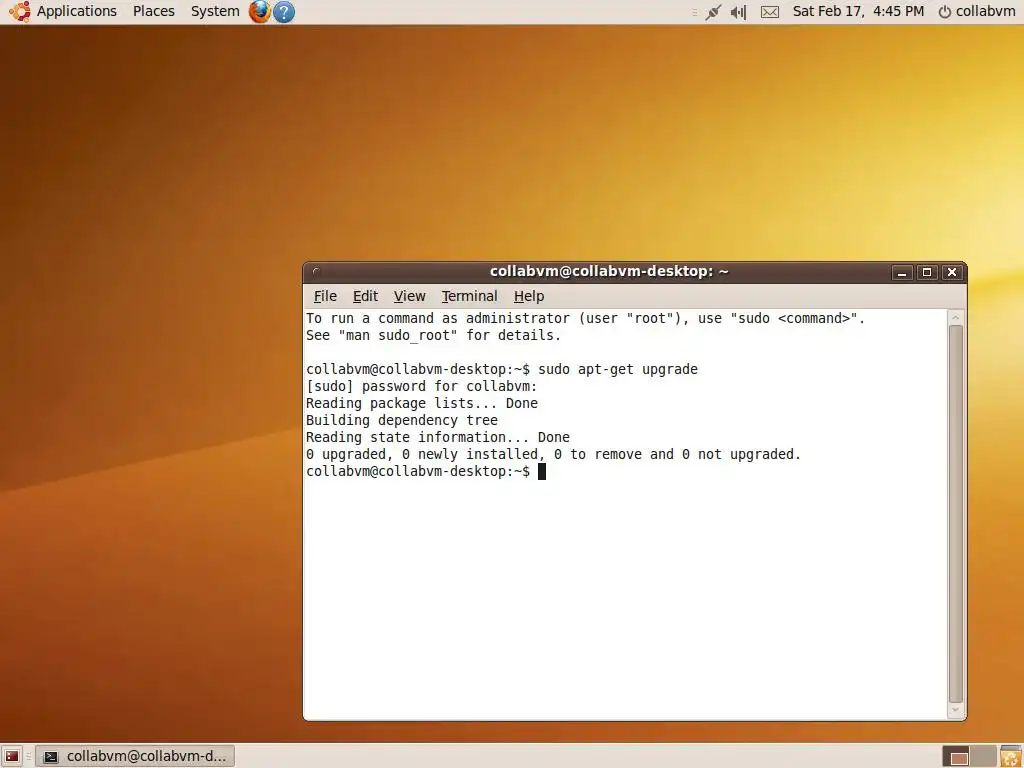Viewport: 1024px width, 768px height.
Task: Launch Firefox from the top panel
Action: coord(260,12)
